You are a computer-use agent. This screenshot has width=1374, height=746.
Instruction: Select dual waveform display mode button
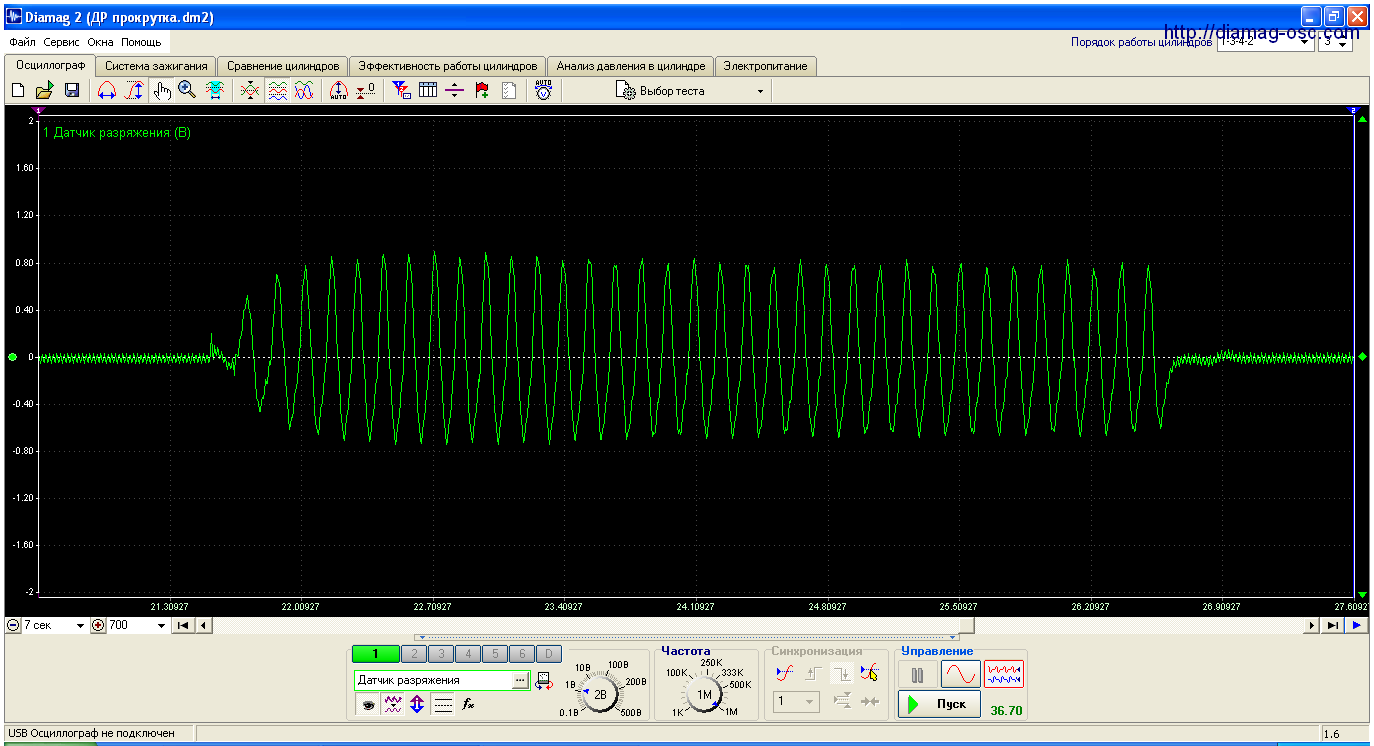pos(1004,674)
